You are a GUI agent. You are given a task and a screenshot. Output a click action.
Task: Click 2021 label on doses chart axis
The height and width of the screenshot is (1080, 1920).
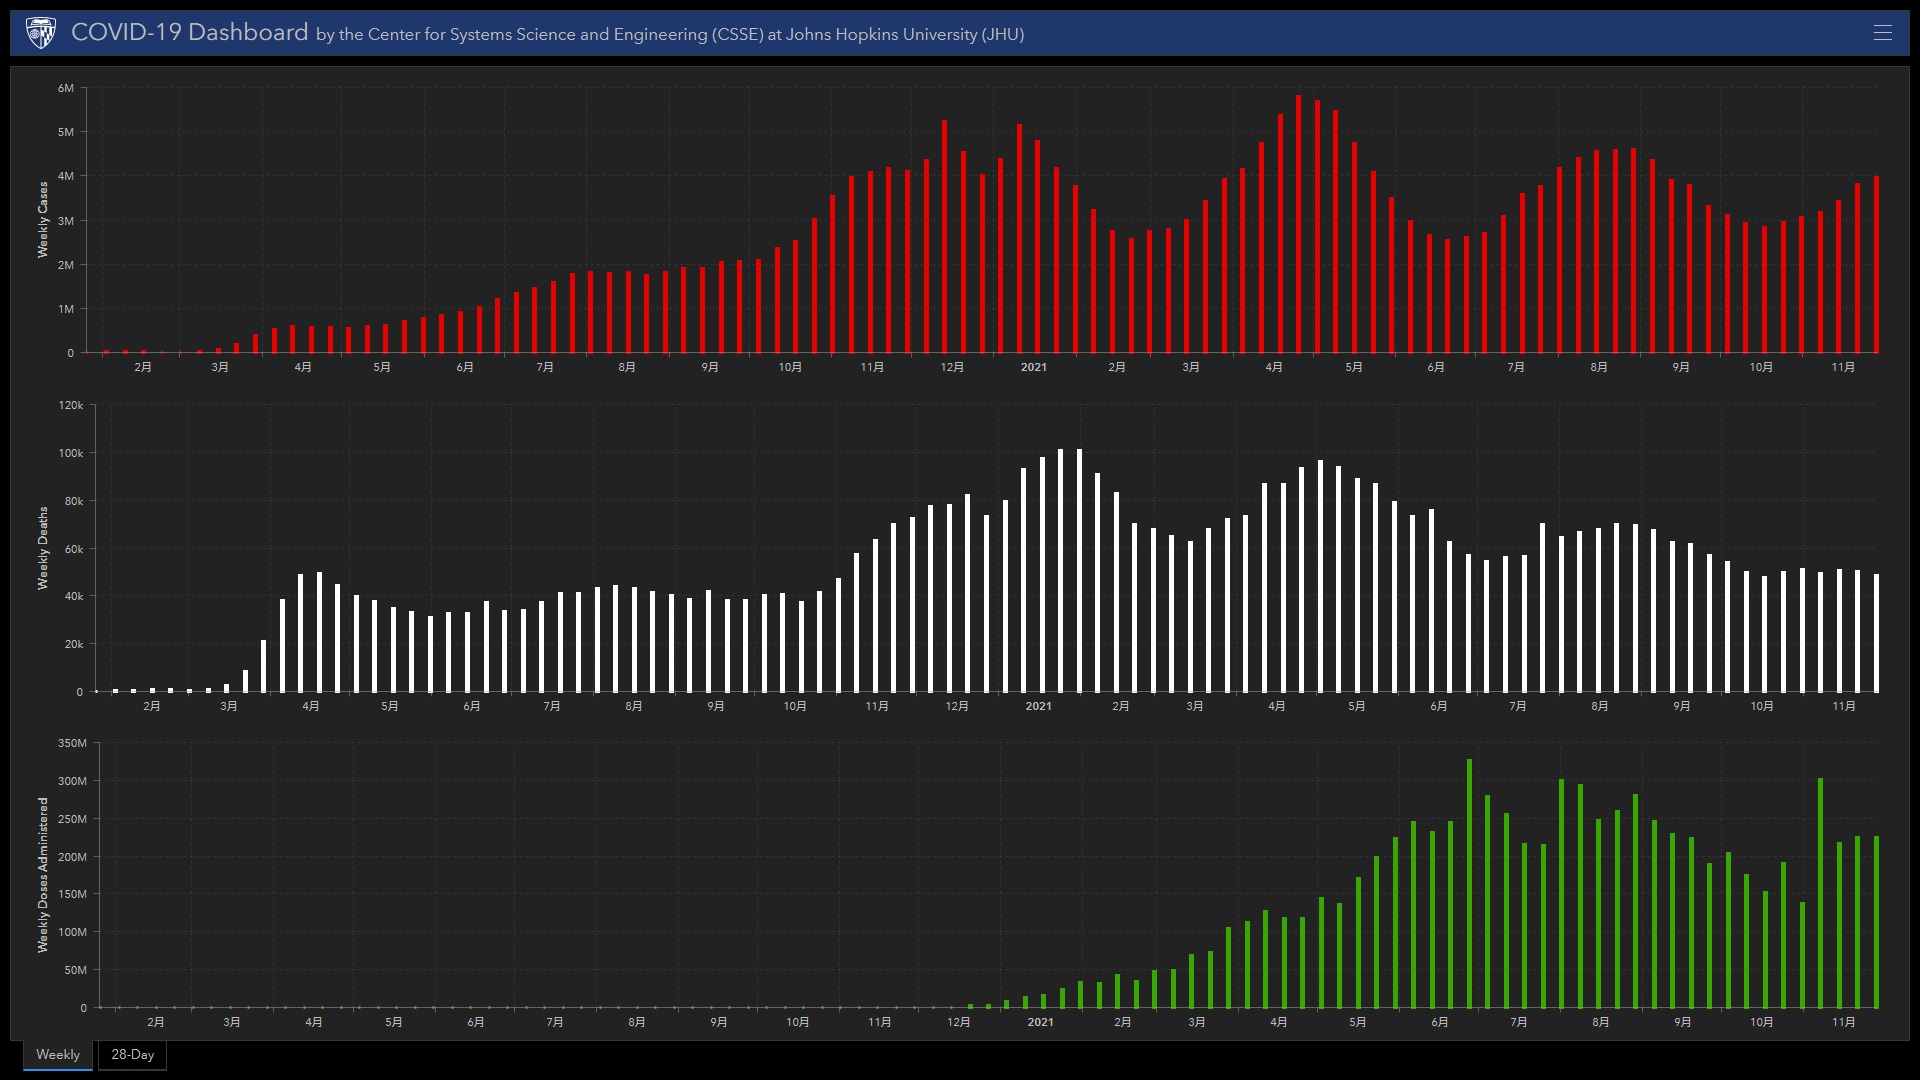(x=1040, y=1022)
